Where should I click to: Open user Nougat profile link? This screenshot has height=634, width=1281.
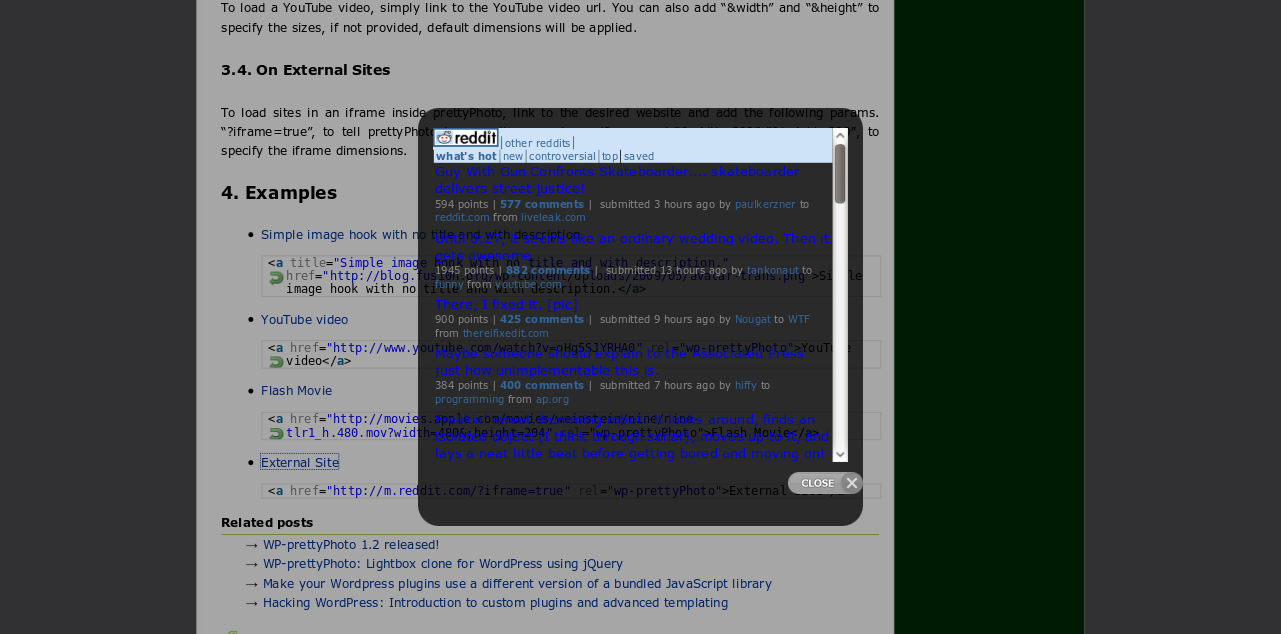753,319
